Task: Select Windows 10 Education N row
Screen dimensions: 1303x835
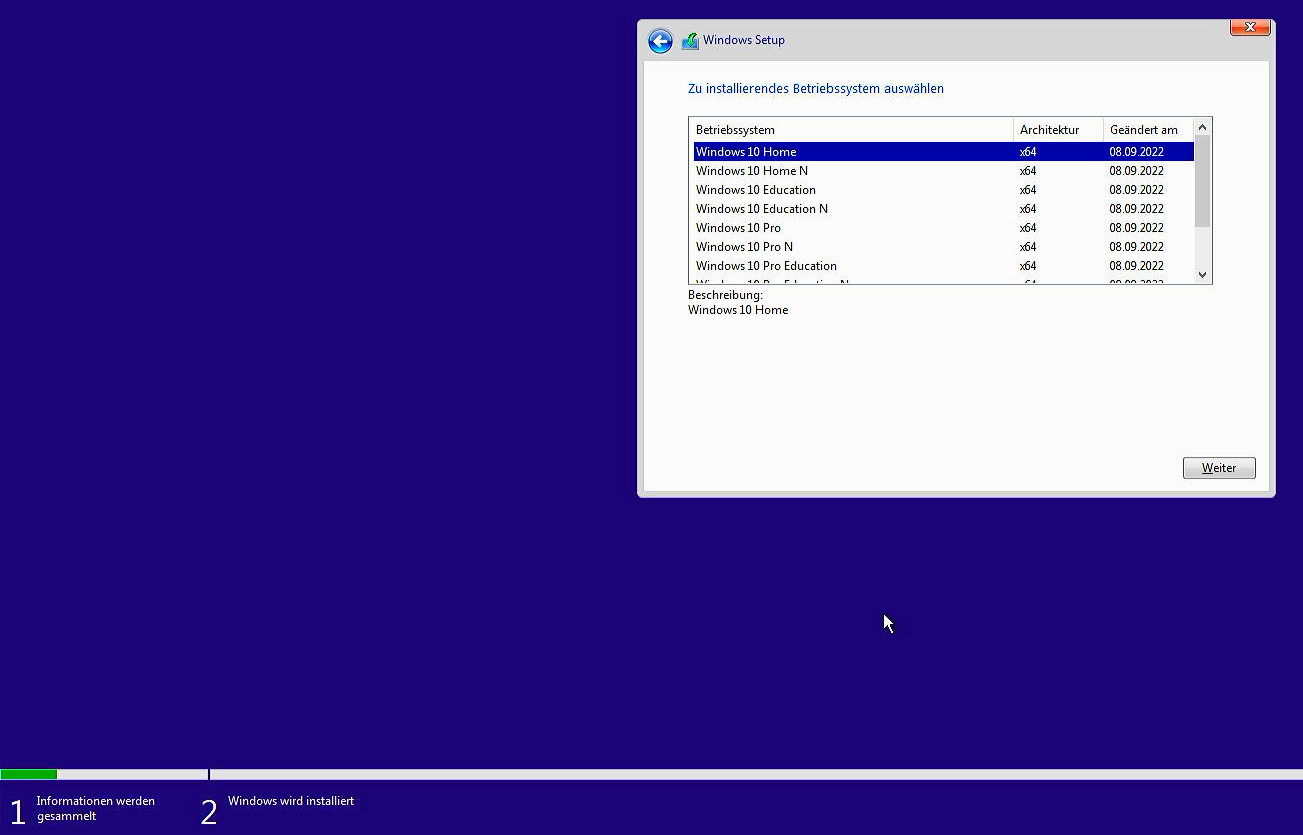Action: 943,209
